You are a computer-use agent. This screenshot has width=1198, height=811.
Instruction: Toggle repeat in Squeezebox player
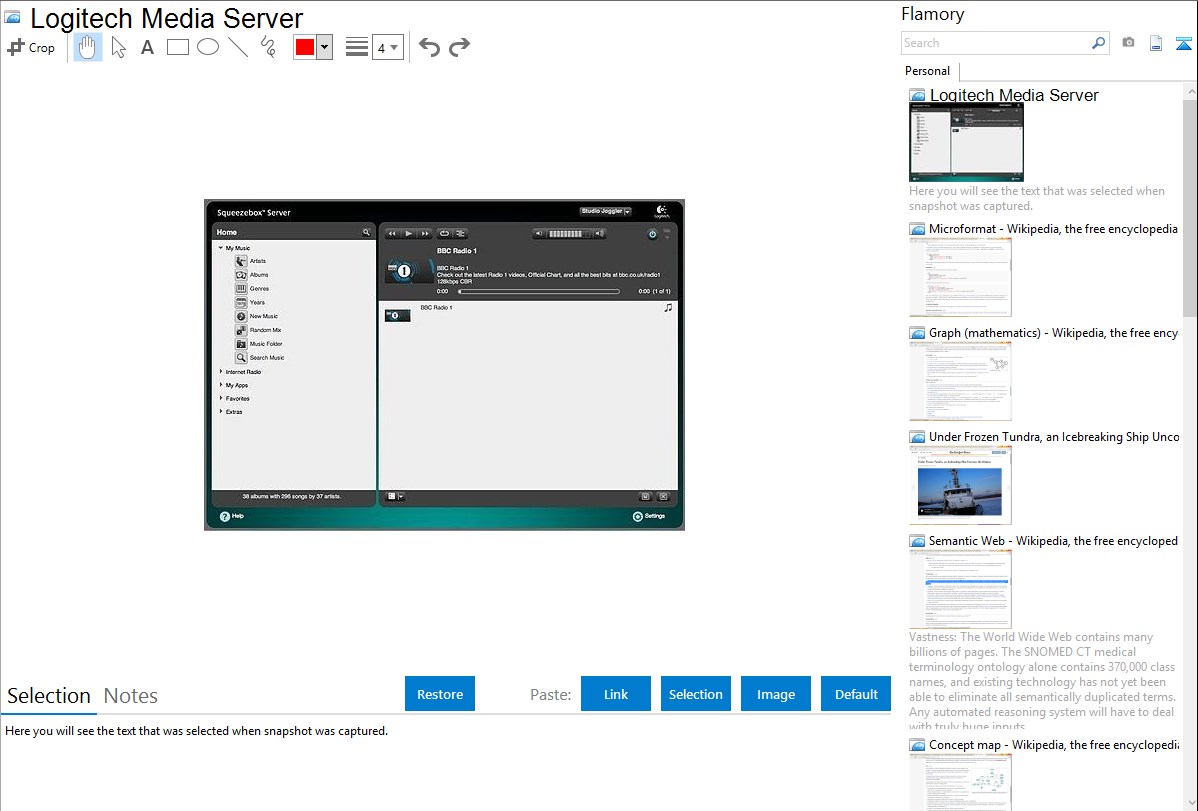(444, 234)
